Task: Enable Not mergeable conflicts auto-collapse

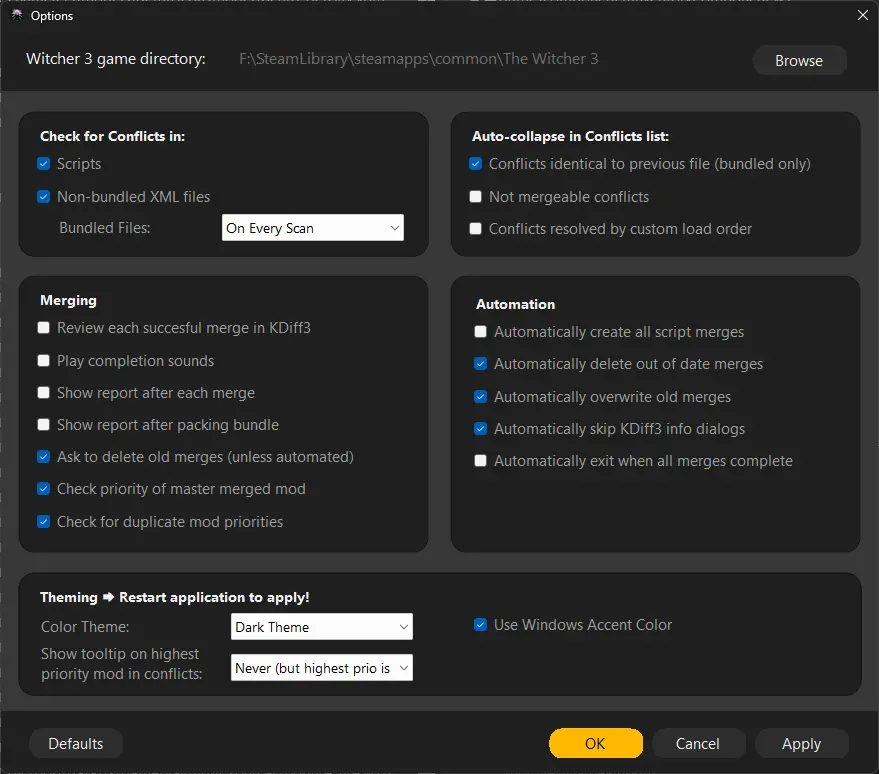Action: coord(475,197)
